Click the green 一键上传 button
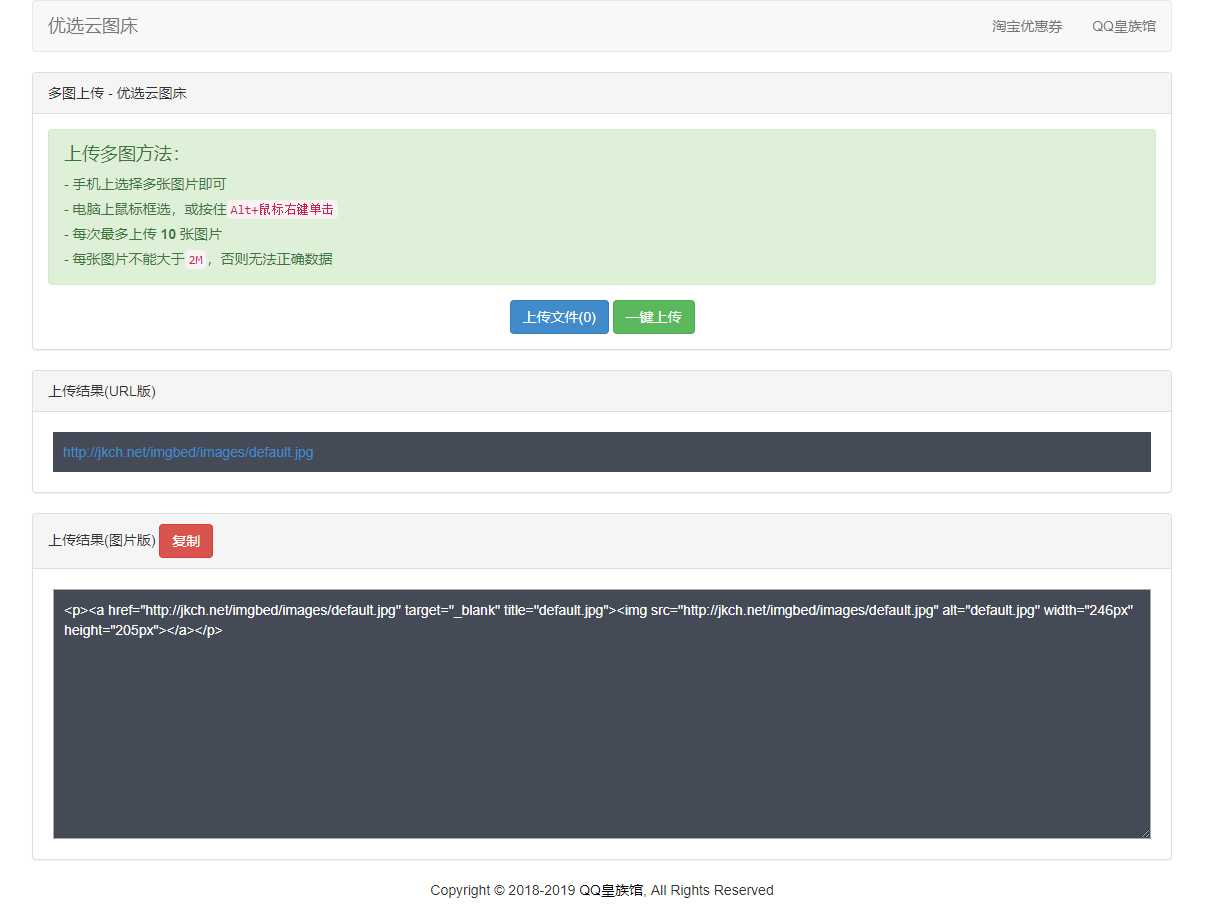 point(654,317)
